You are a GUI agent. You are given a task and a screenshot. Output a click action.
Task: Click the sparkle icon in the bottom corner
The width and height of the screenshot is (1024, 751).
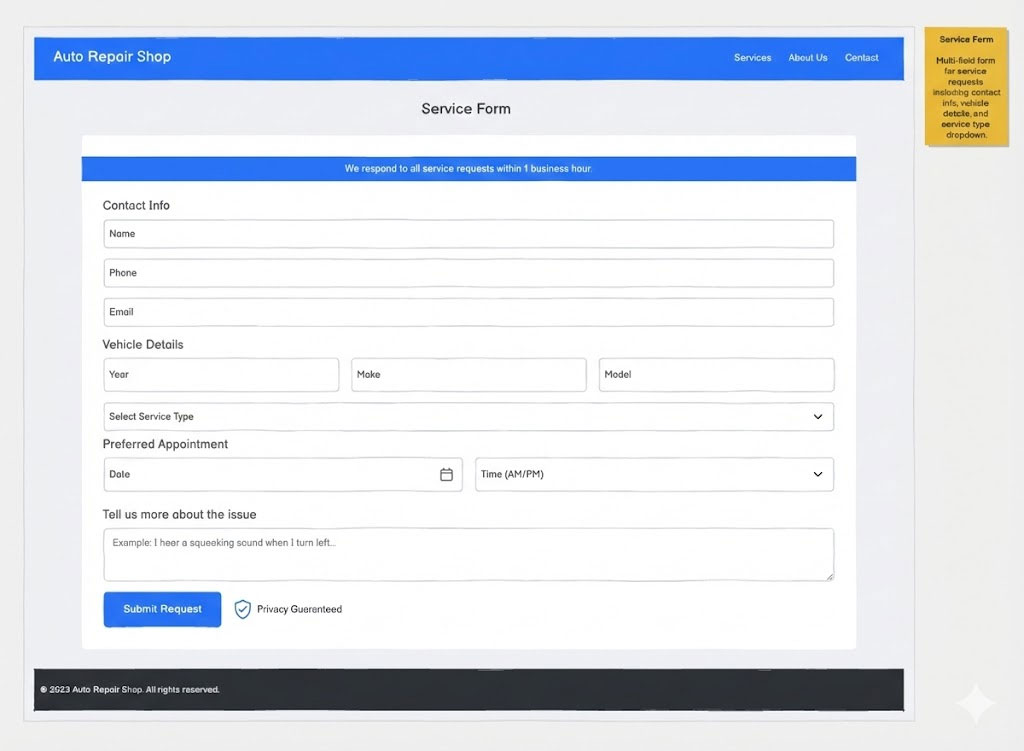[x=975, y=703]
